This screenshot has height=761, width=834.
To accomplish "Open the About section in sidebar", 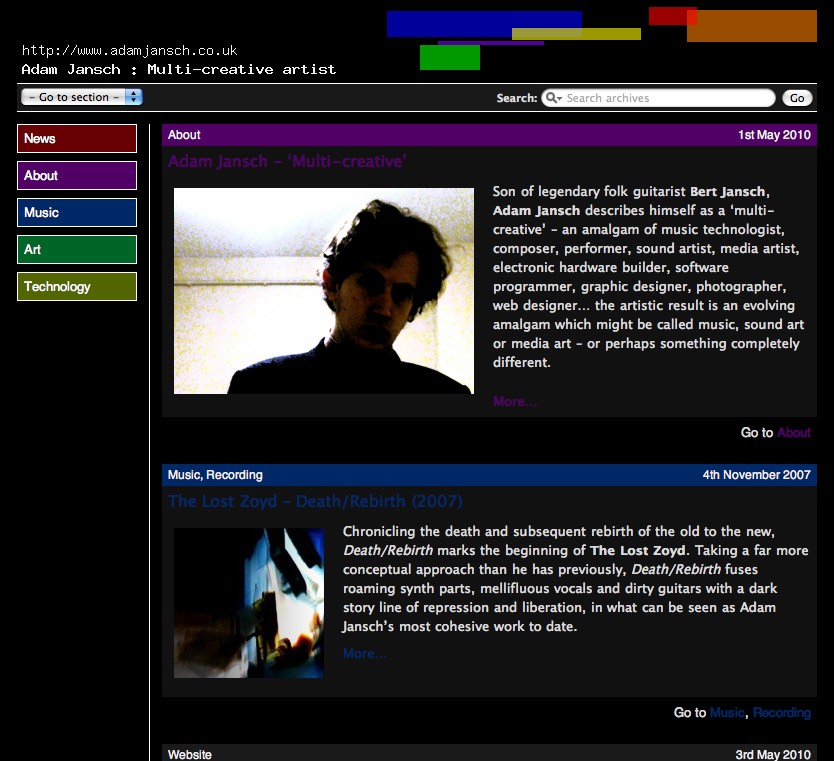I will coord(77,175).
